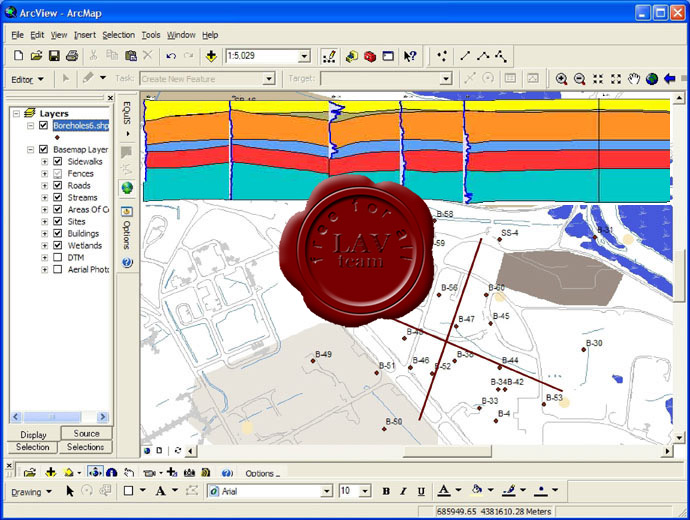Click the table of contents horizontal scrollbar
Viewport: 690px width, 520px height.
[x=59, y=416]
